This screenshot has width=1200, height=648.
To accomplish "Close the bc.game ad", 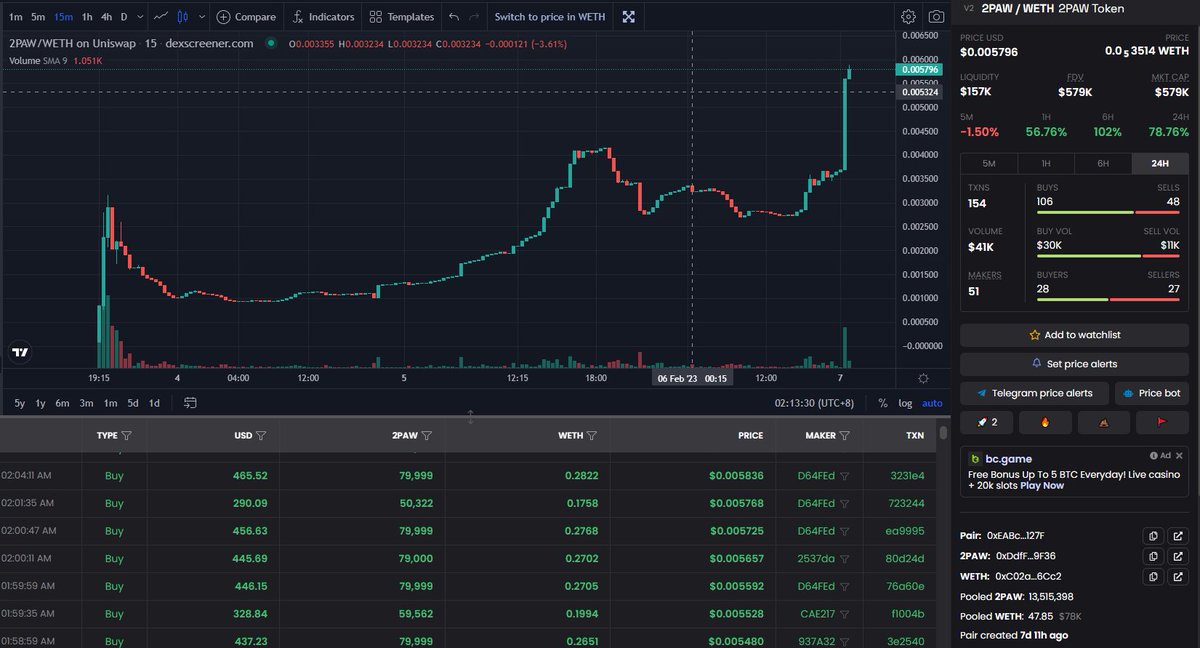I will [x=1181, y=454].
